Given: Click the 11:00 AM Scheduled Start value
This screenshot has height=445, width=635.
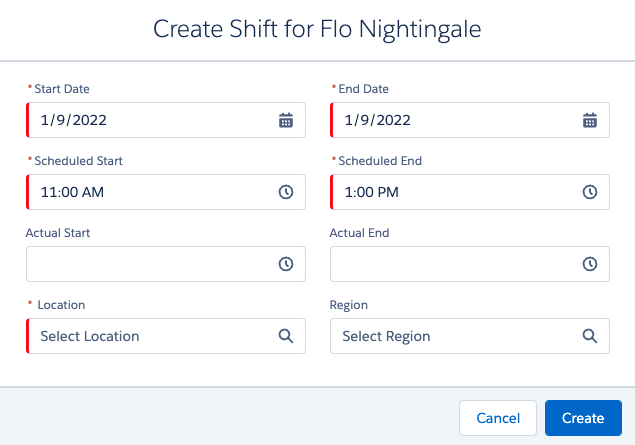Looking at the screenshot, I should 72,192.
